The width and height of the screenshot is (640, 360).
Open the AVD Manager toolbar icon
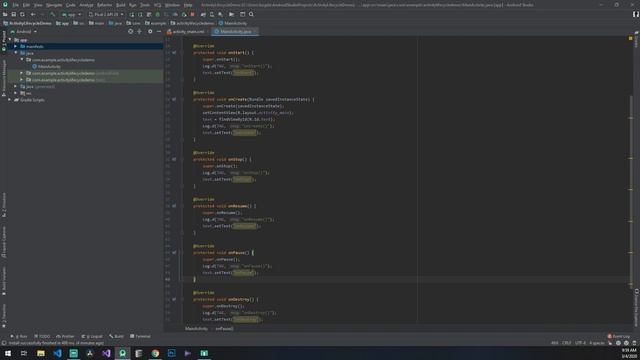211,14
